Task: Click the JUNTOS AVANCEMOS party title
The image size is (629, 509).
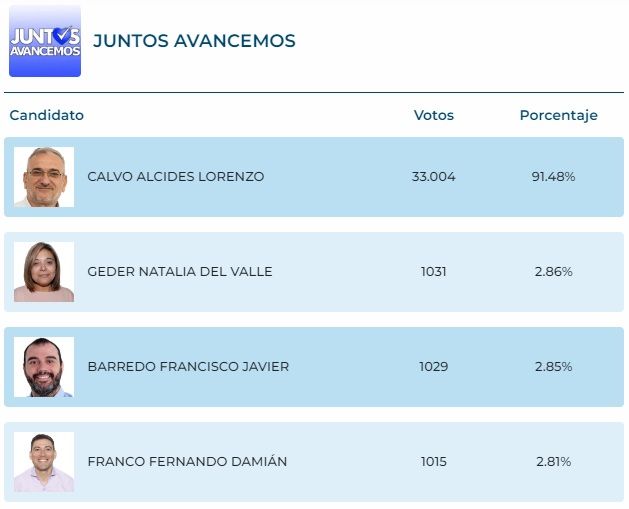Action: click(x=194, y=41)
